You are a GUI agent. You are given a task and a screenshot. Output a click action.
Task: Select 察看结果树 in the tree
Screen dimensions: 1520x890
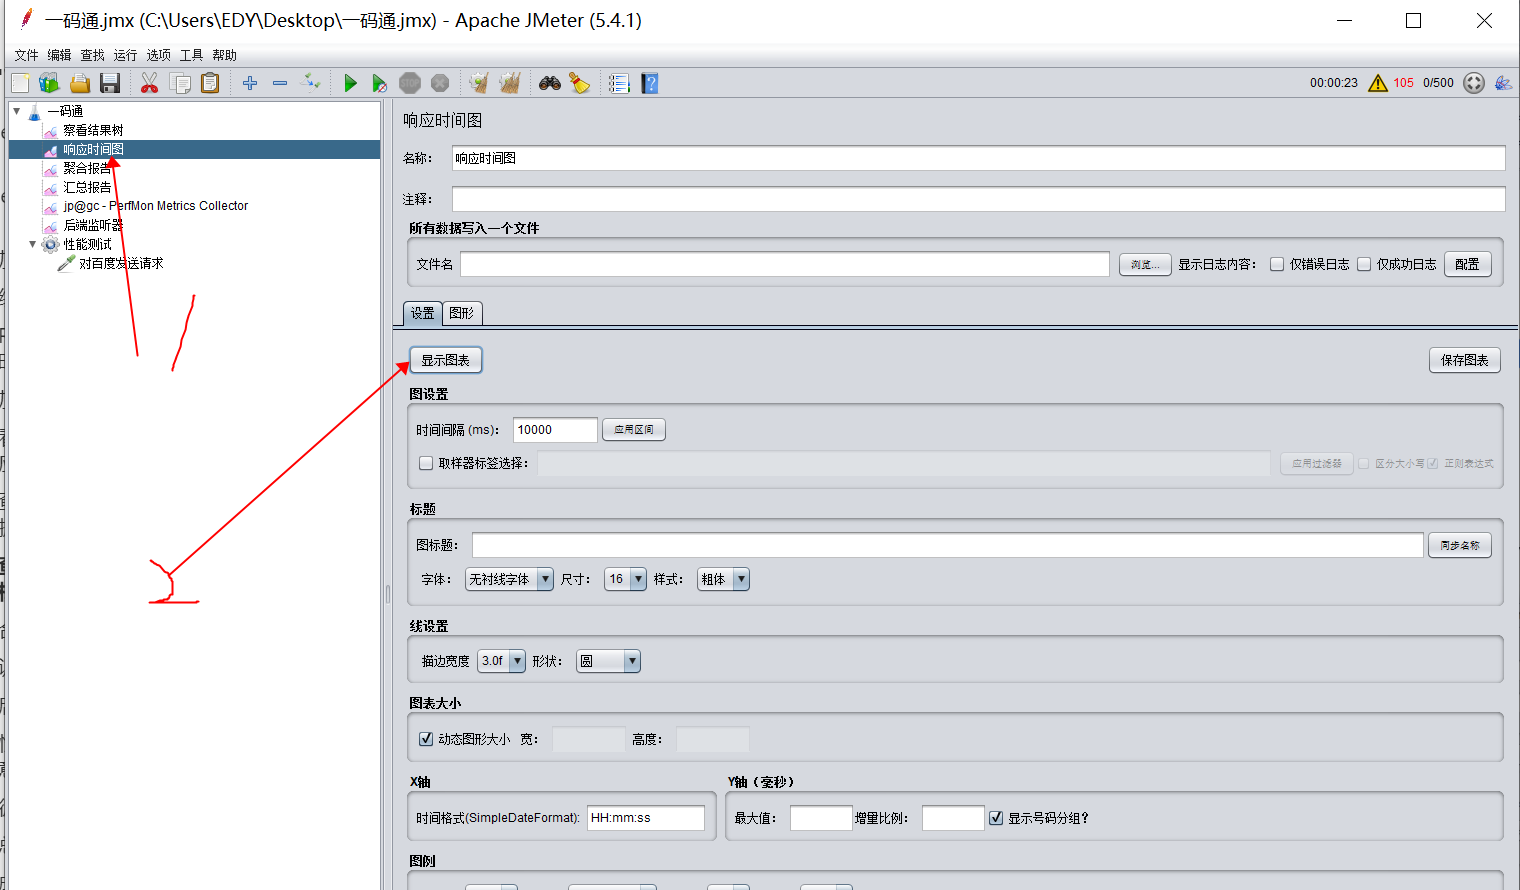coord(93,130)
